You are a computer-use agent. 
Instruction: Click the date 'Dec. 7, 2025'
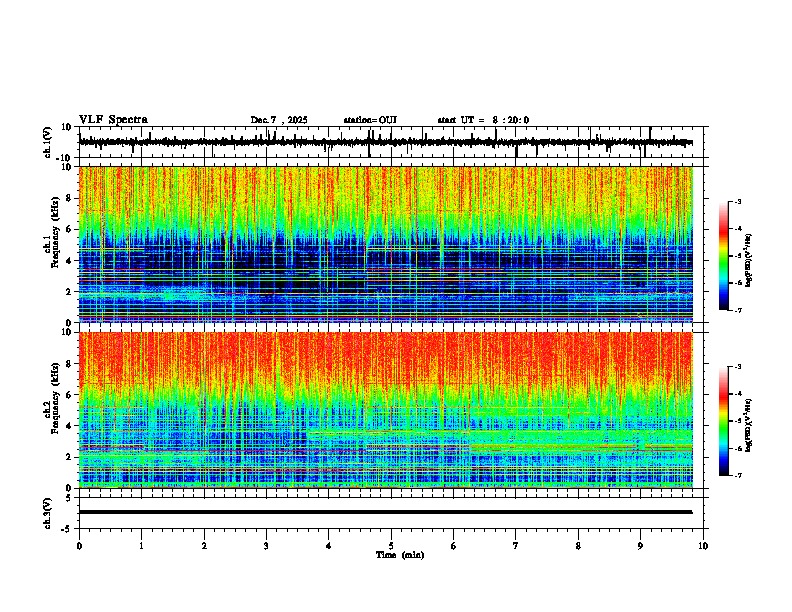pyautogui.click(x=279, y=120)
